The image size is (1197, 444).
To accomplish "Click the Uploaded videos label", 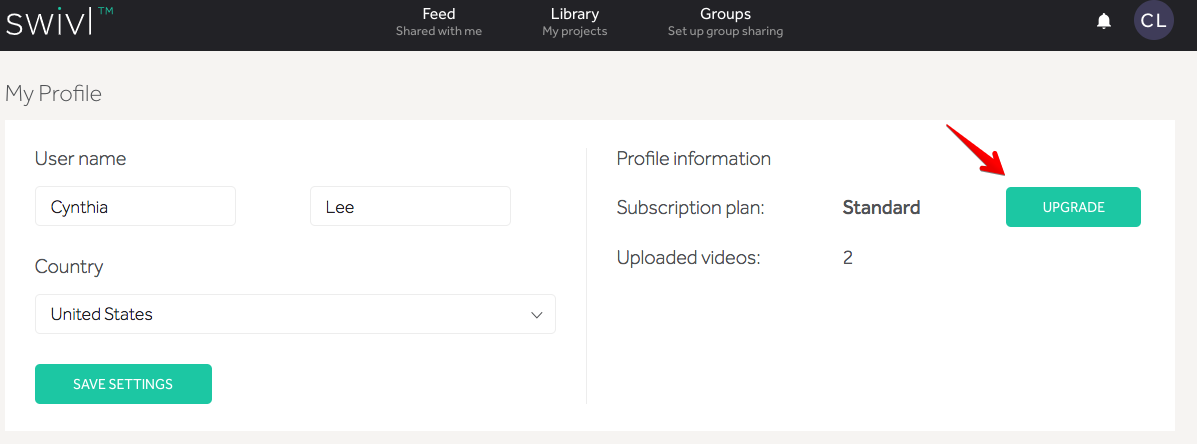I will (688, 258).
